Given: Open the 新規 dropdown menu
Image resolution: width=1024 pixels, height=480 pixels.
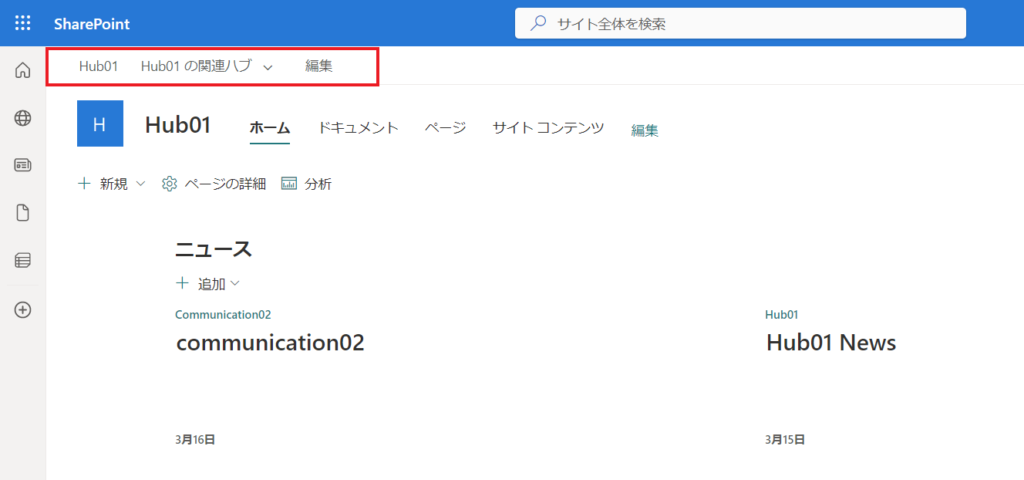Looking at the screenshot, I should (x=111, y=184).
